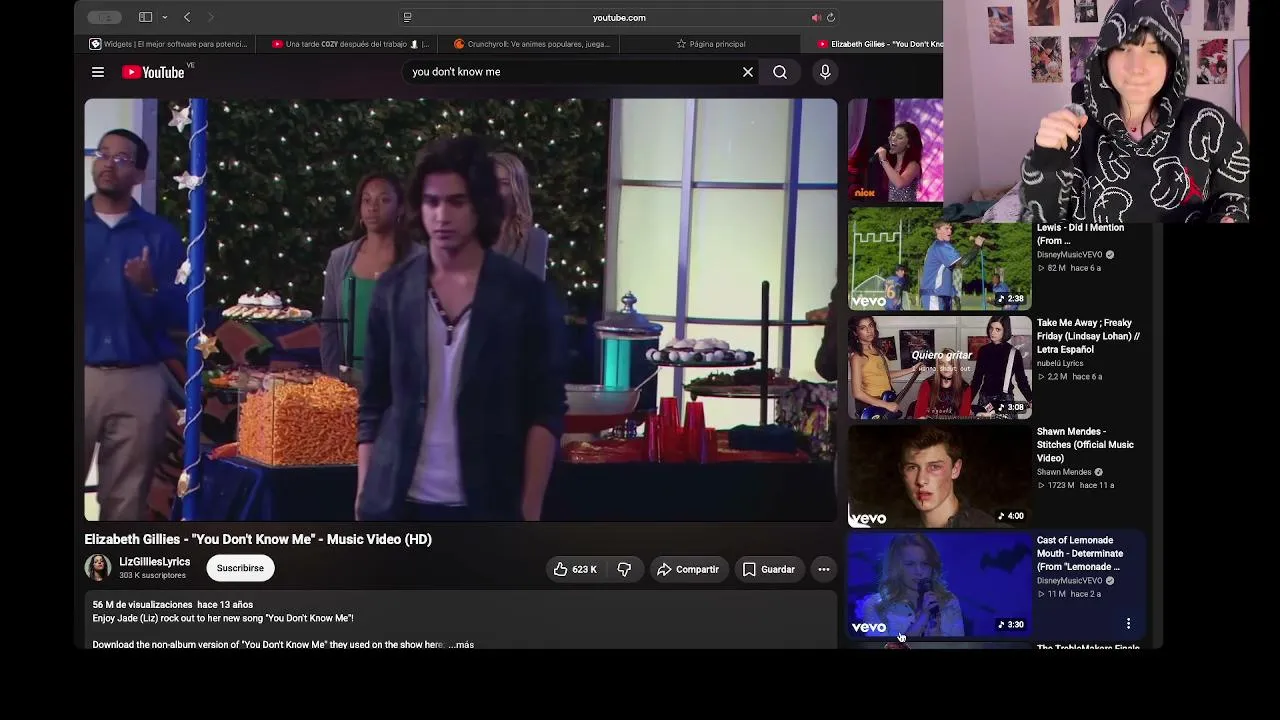The height and width of the screenshot is (720, 1280).
Task: Click the Safari window traffic-light controls
Action: click(104, 17)
